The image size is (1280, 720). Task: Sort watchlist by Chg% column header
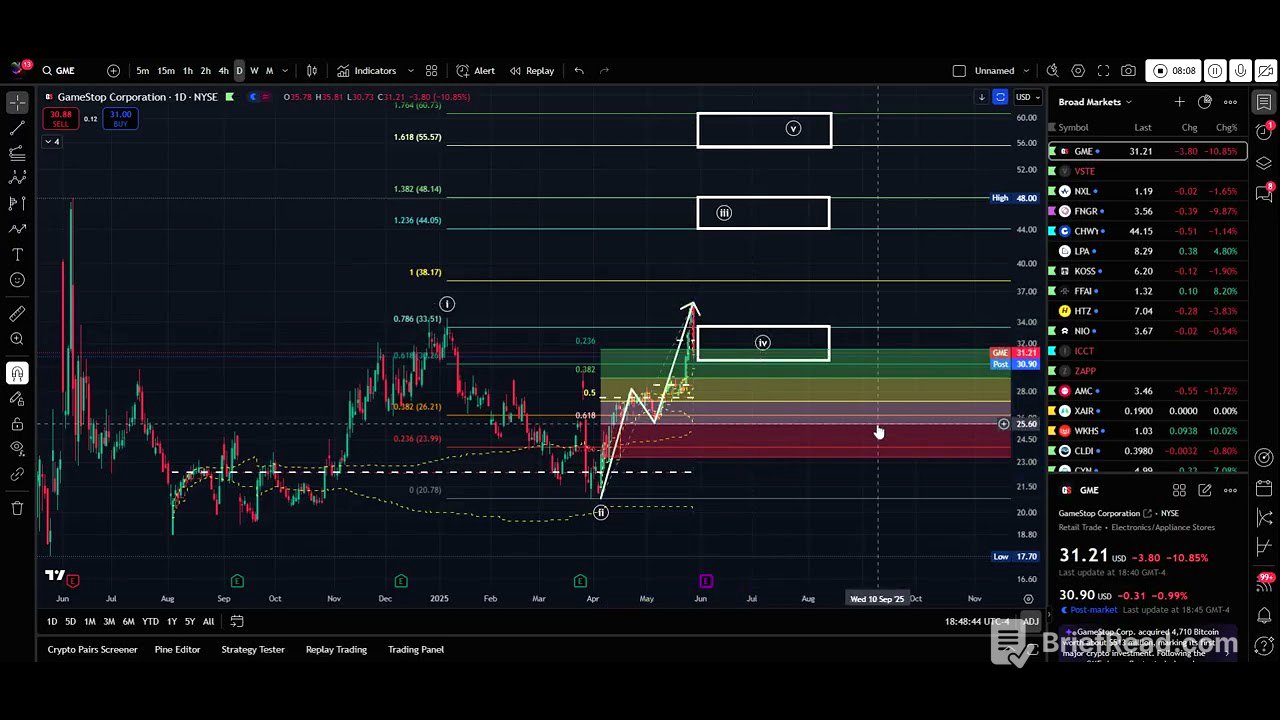pos(1226,128)
